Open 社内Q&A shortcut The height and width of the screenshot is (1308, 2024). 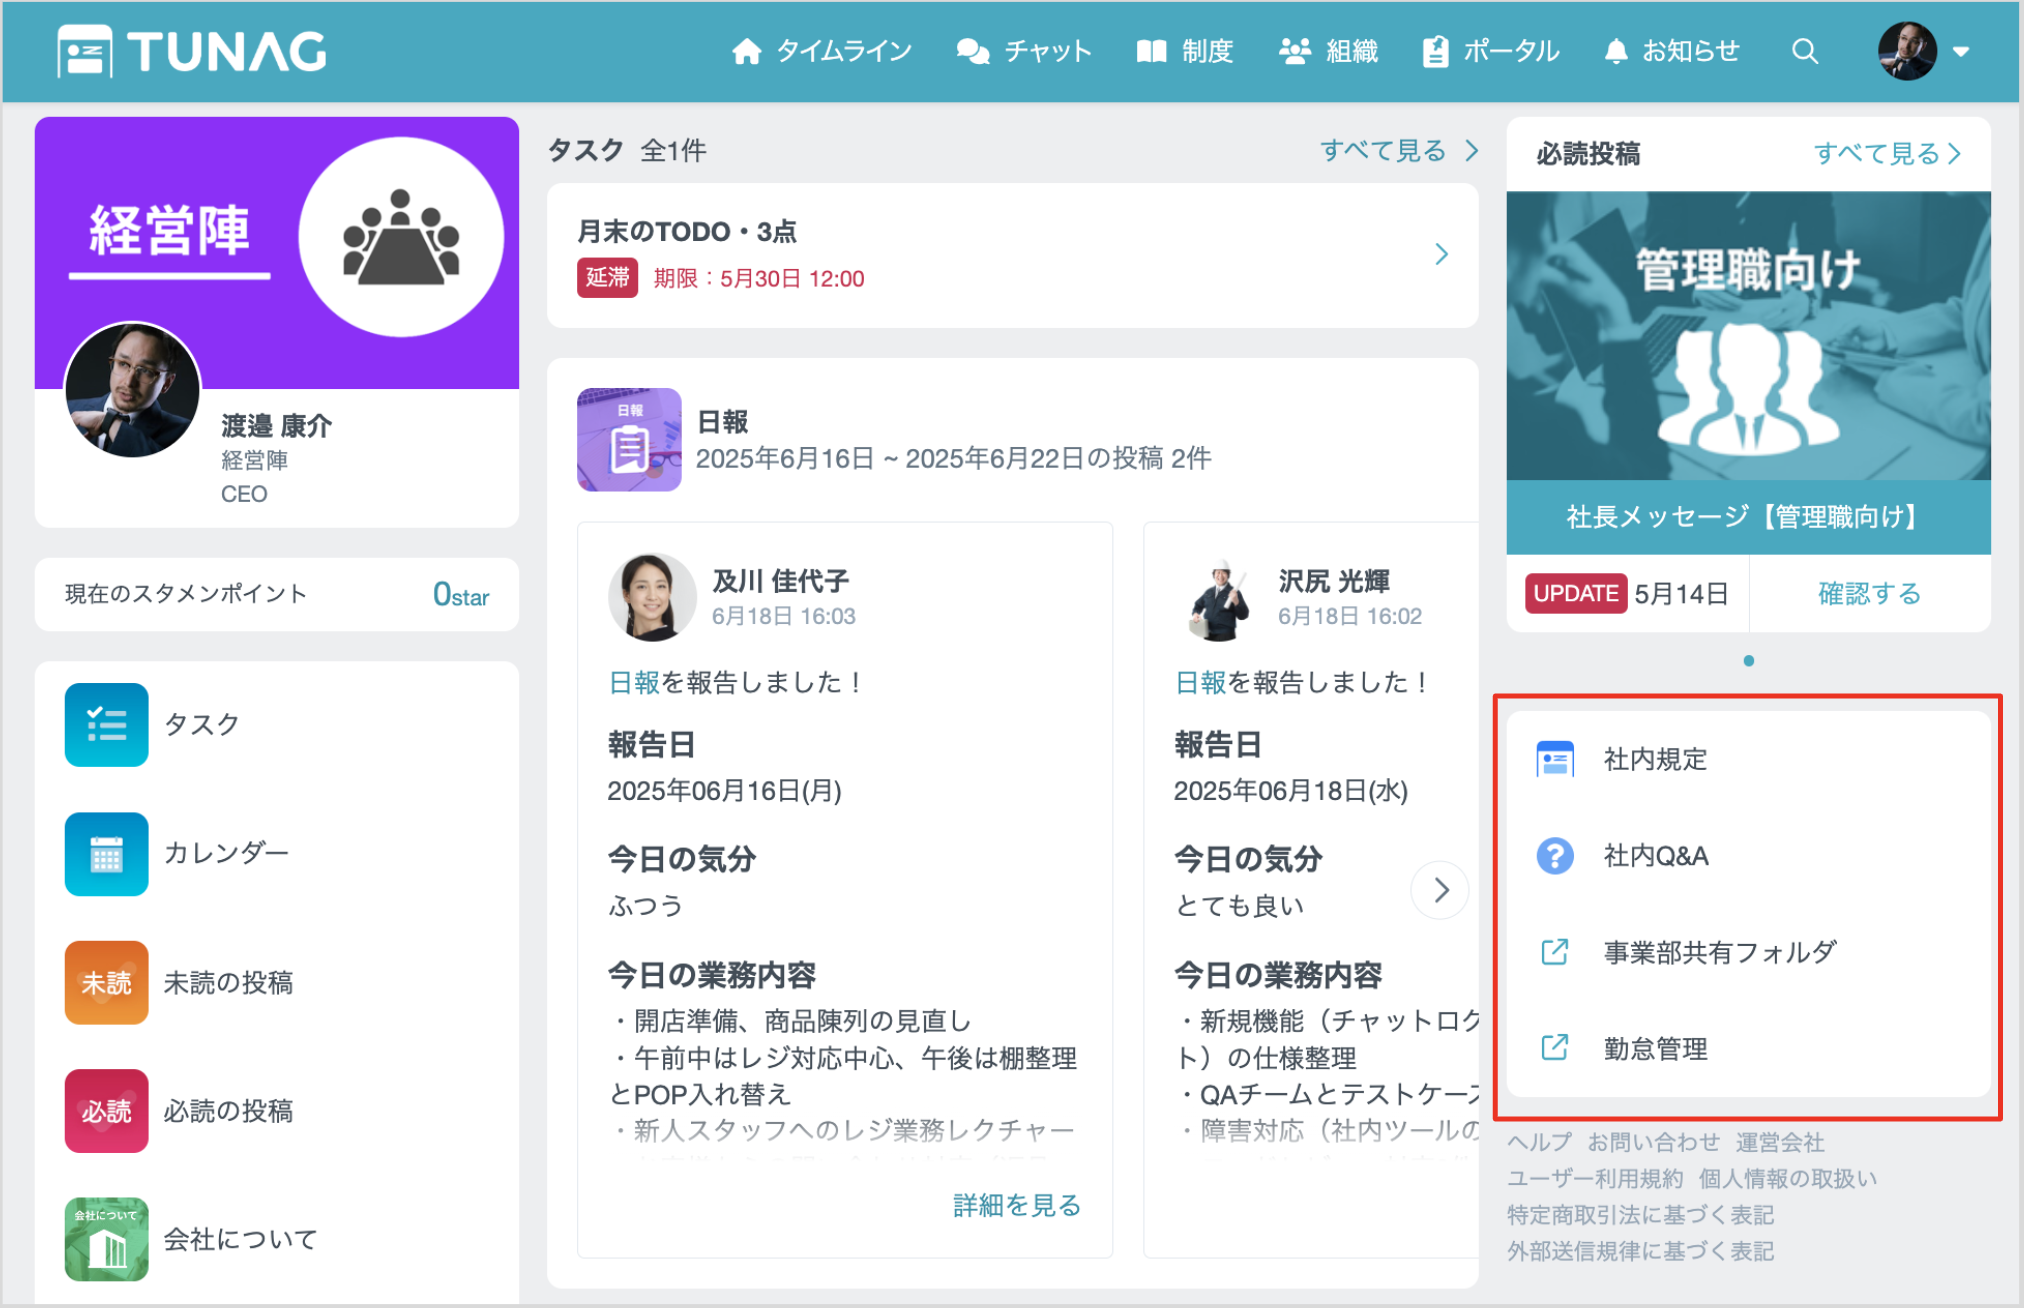[x=1748, y=856]
